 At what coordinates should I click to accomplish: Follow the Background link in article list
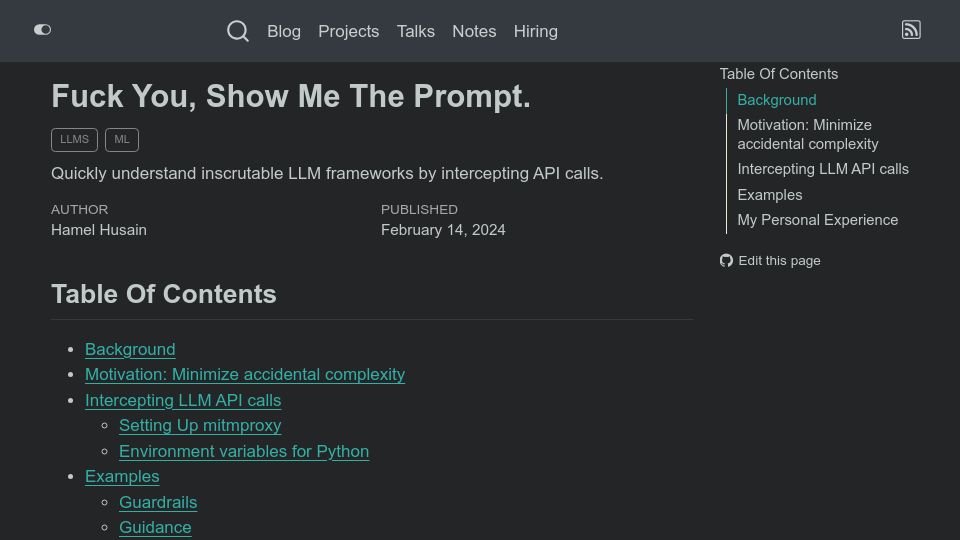coord(130,349)
